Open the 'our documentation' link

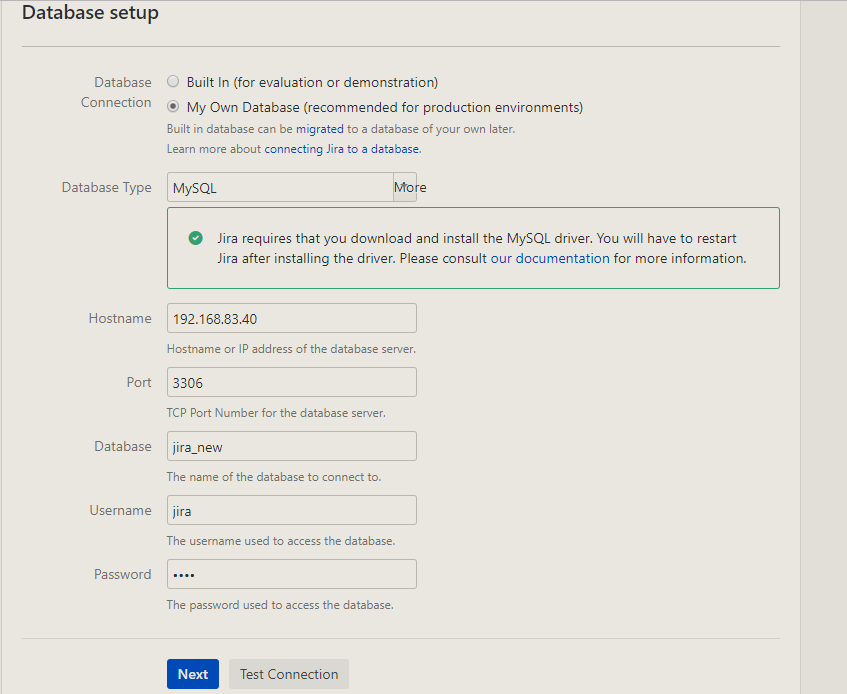(549, 258)
